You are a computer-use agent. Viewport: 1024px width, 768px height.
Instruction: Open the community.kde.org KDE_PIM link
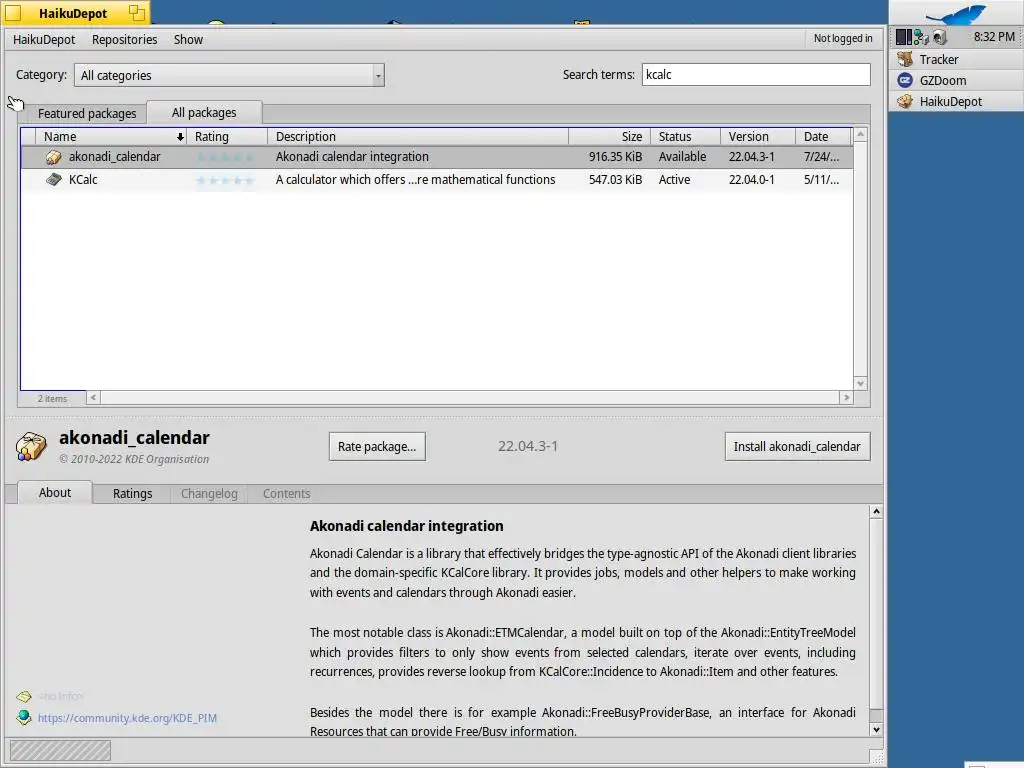click(127, 718)
